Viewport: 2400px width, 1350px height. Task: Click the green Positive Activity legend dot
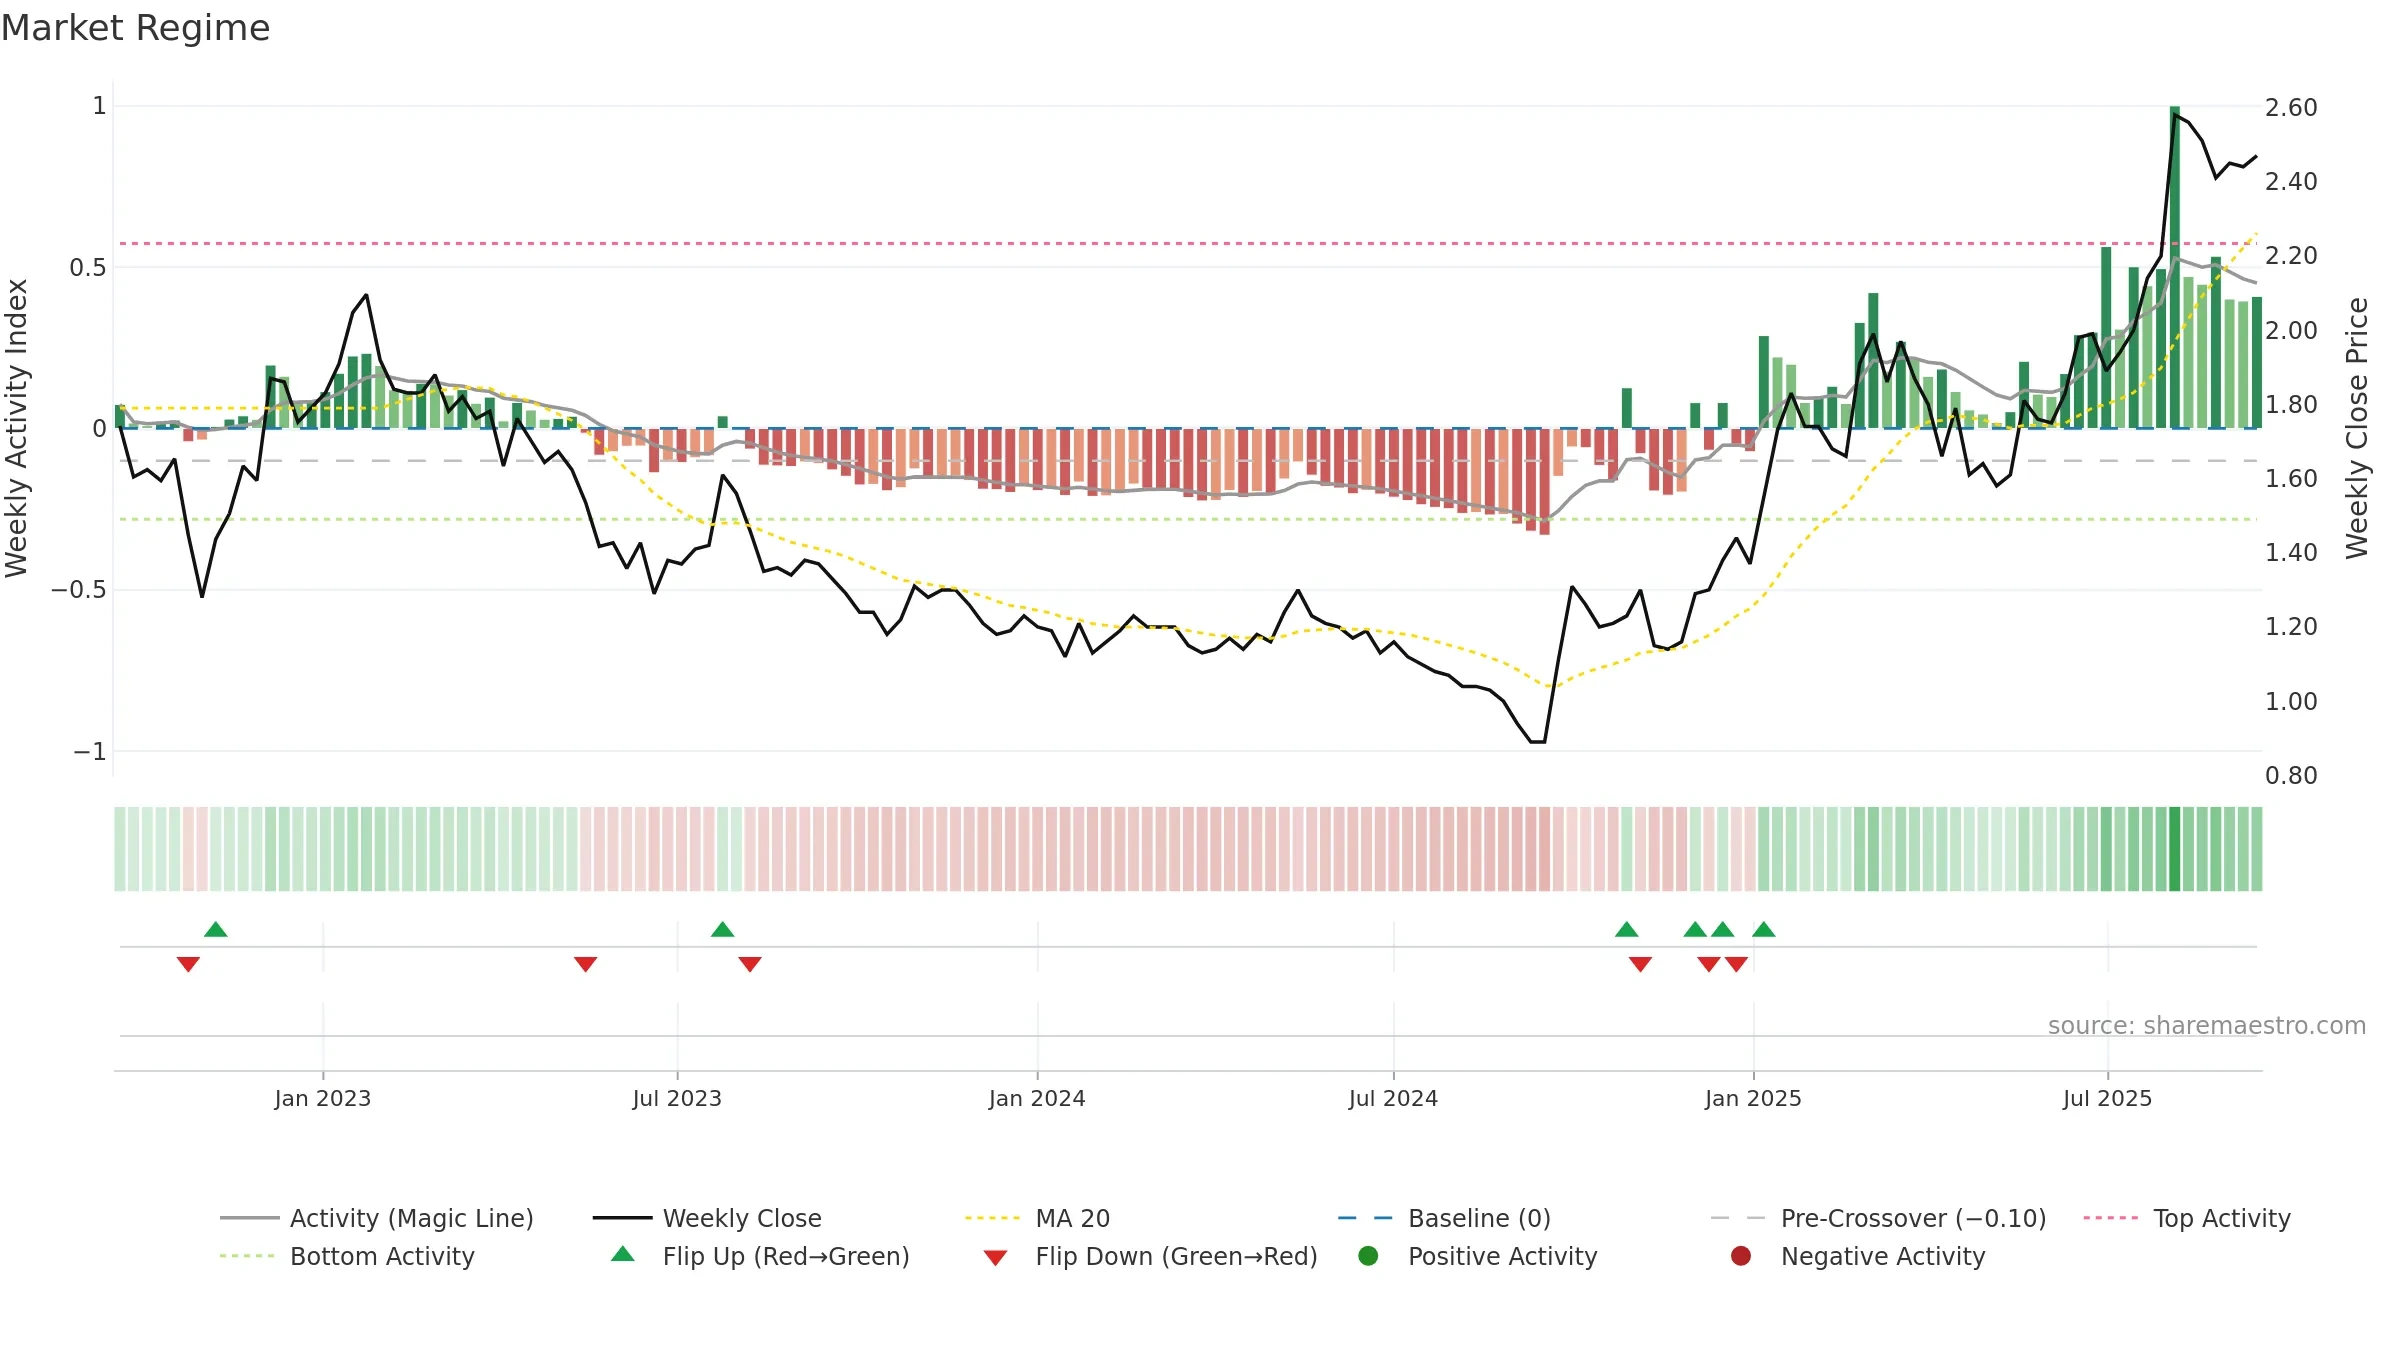pyautogui.click(x=1368, y=1255)
